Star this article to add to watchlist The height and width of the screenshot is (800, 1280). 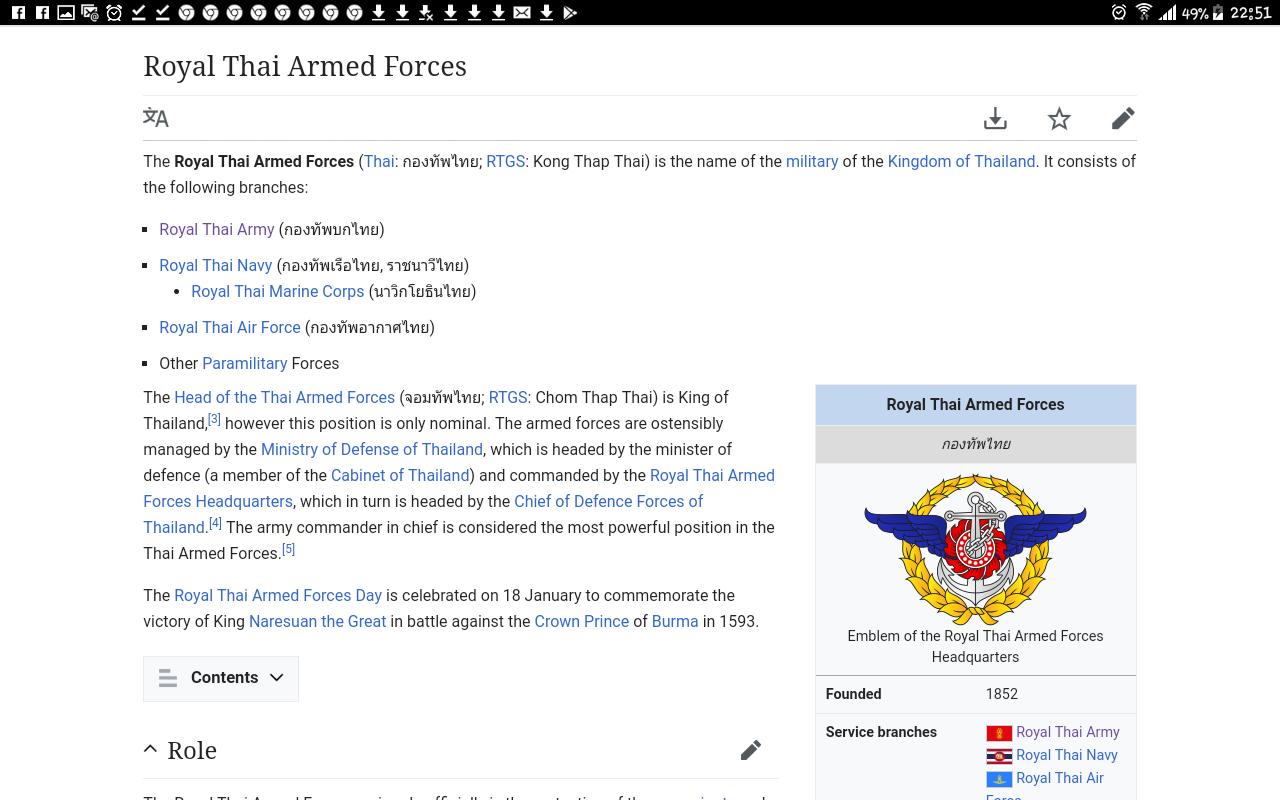click(1059, 119)
